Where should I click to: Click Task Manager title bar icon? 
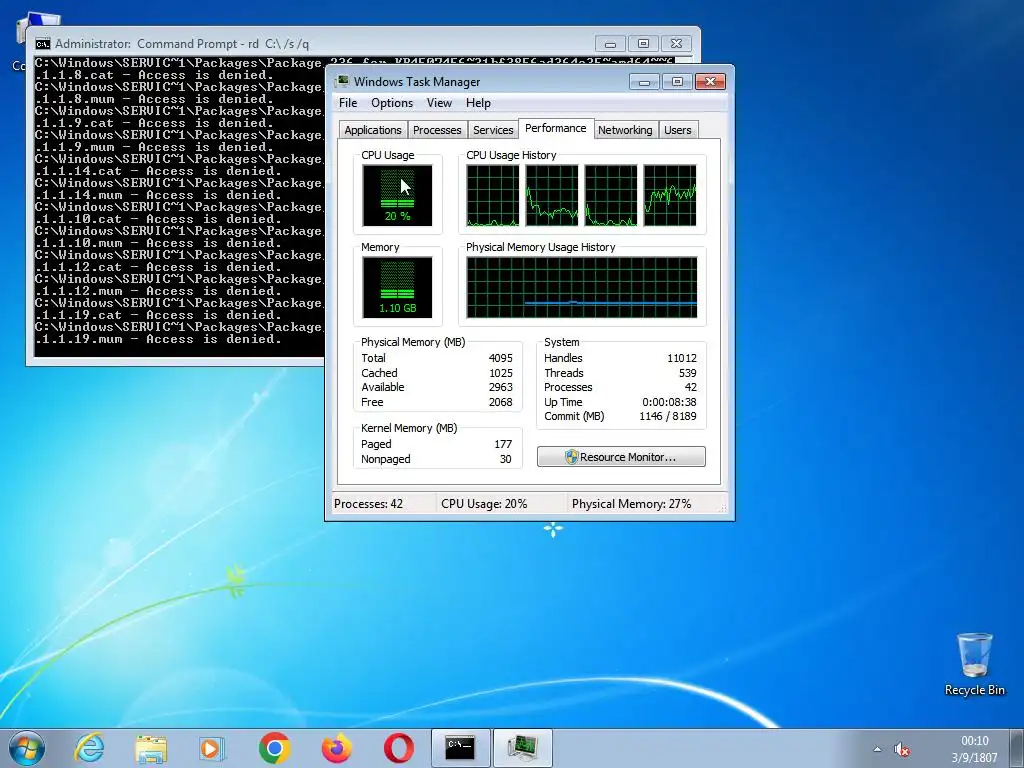[342, 82]
